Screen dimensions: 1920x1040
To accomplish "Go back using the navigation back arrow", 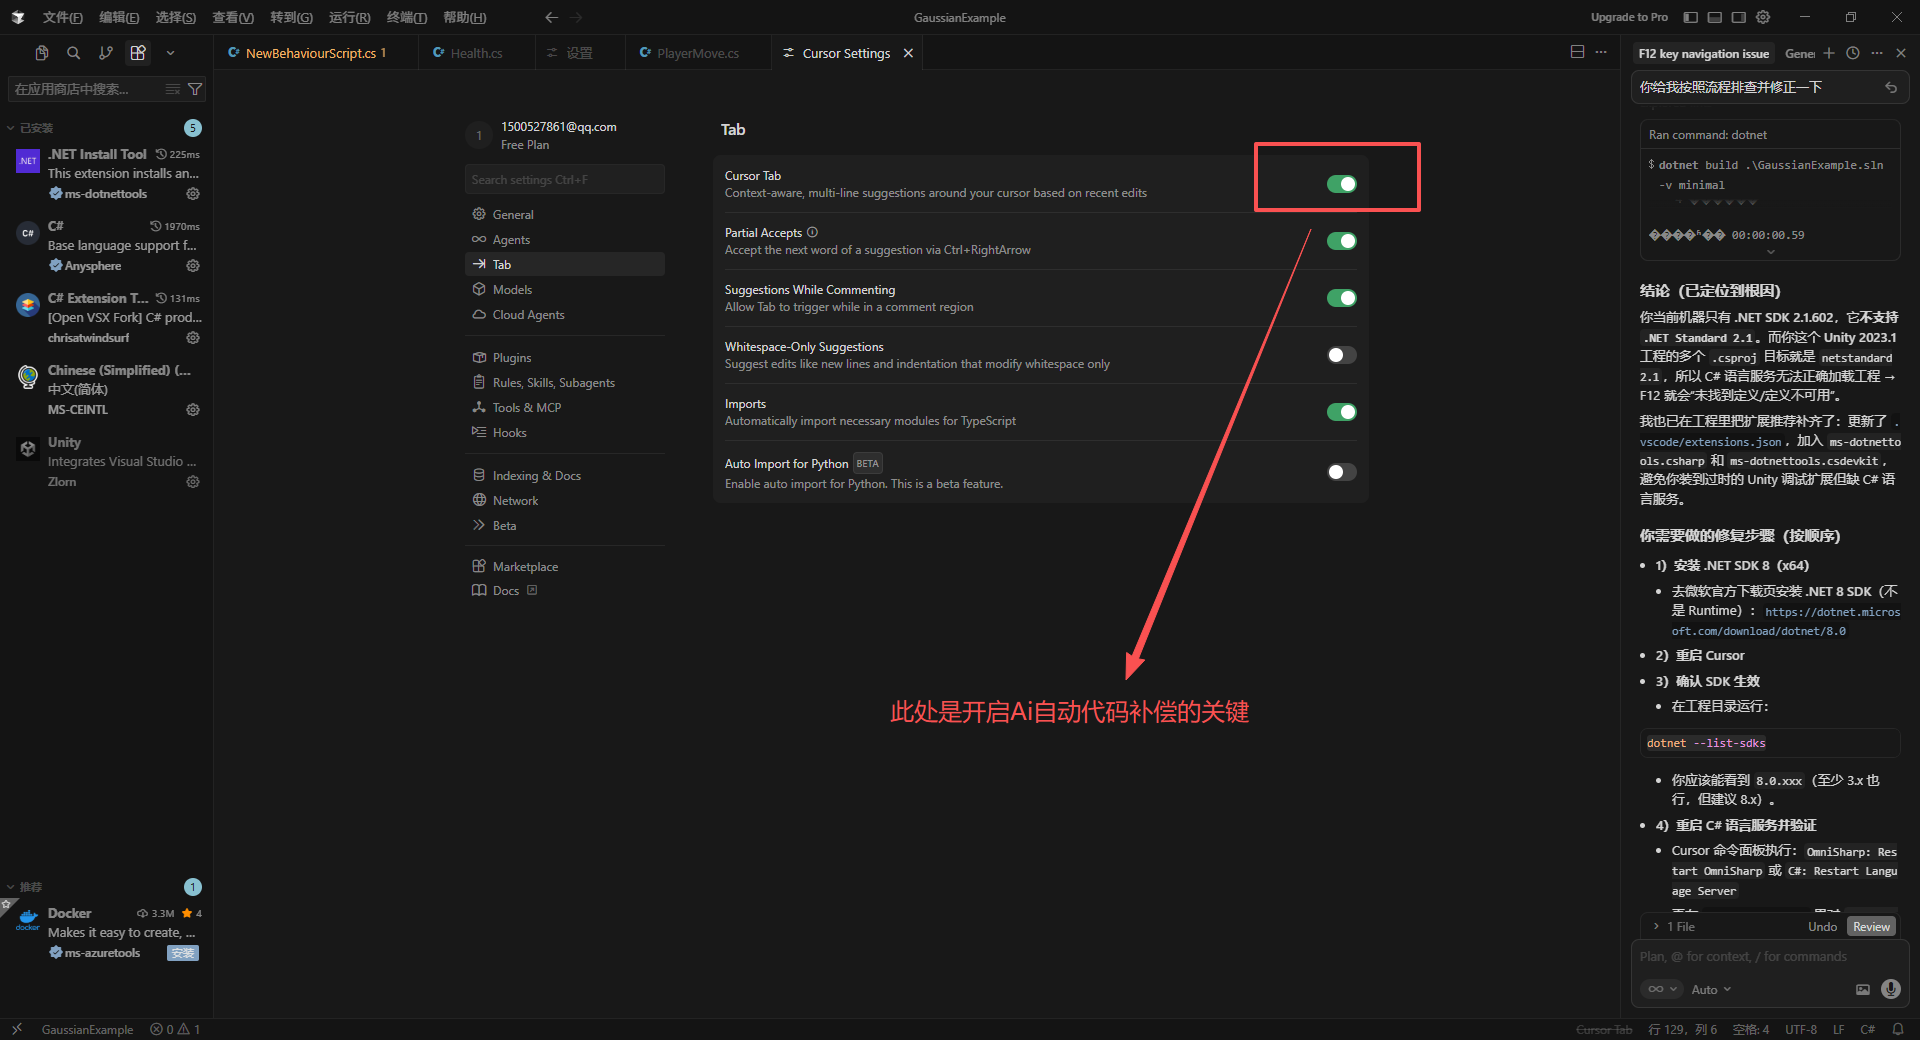I will pyautogui.click(x=551, y=17).
